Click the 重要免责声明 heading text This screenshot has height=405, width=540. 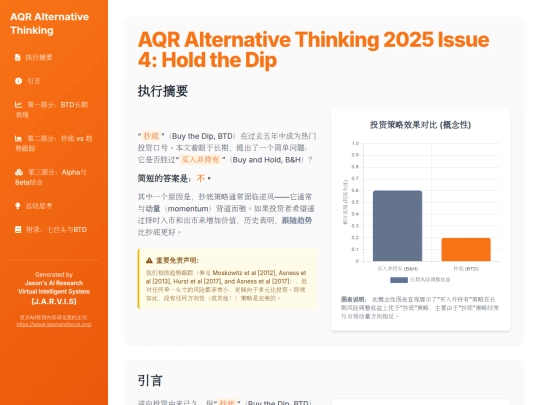177,260
